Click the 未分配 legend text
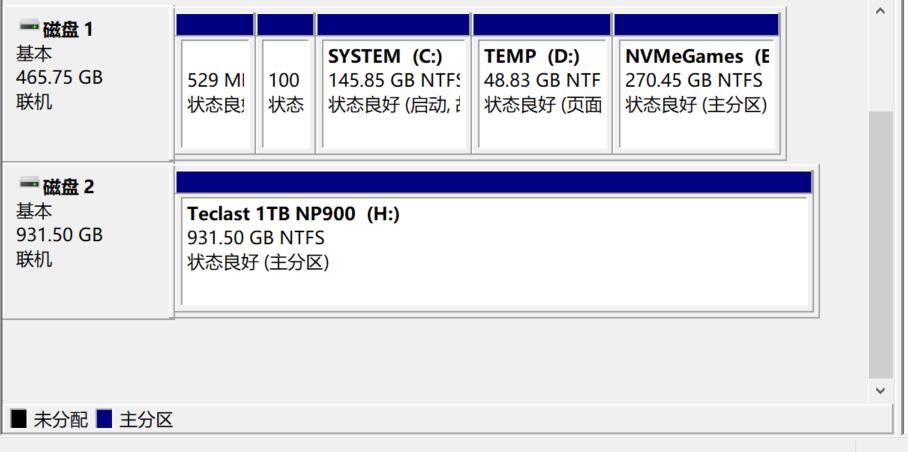Viewport: 908px width, 452px height. 61,420
